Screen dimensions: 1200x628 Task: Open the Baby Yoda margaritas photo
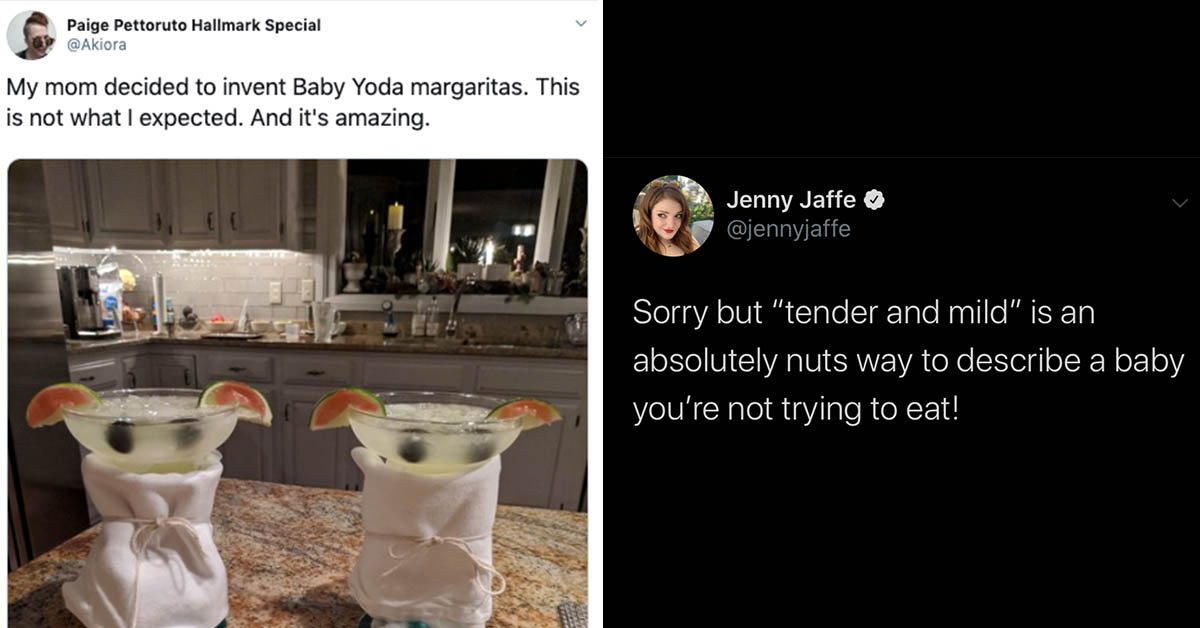(298, 393)
